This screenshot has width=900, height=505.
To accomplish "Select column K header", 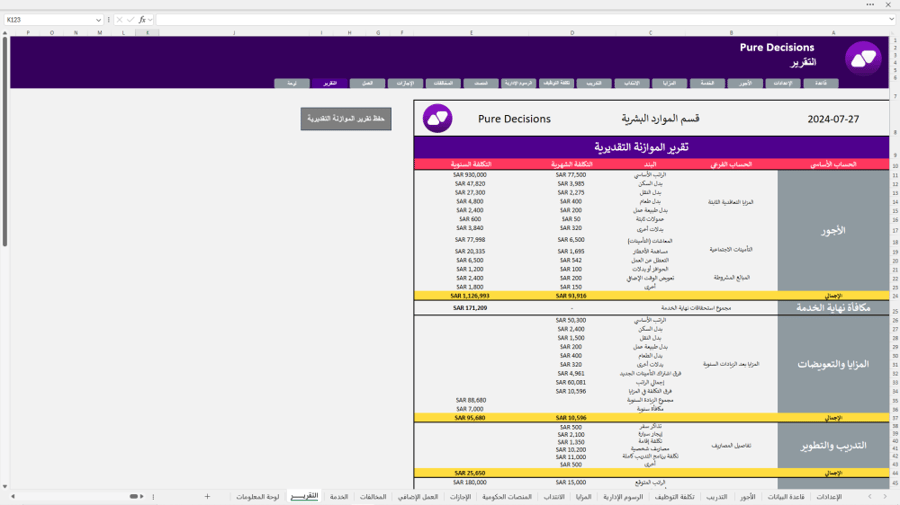I will click(x=148, y=33).
